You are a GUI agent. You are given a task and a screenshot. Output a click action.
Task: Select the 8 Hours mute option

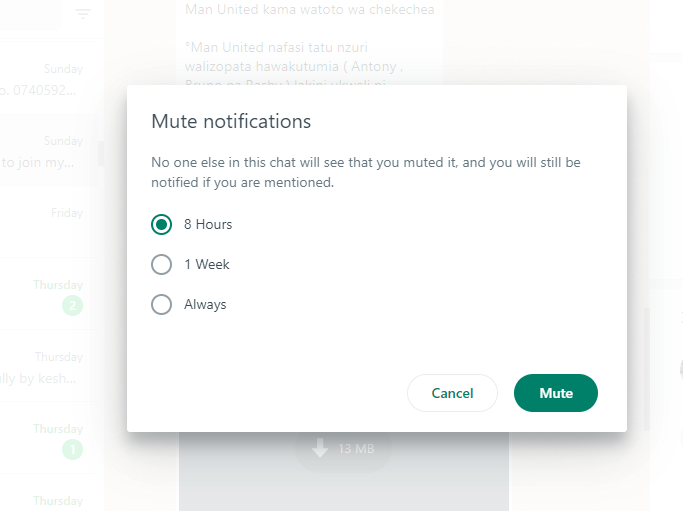click(162, 225)
